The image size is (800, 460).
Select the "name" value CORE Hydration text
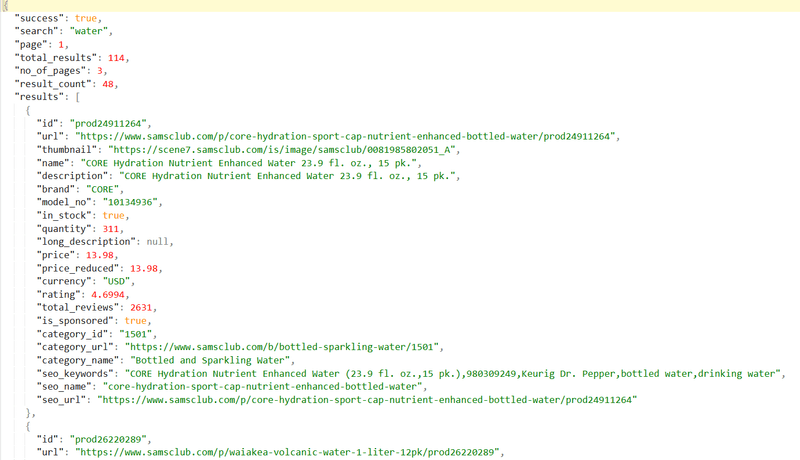pos(248,163)
